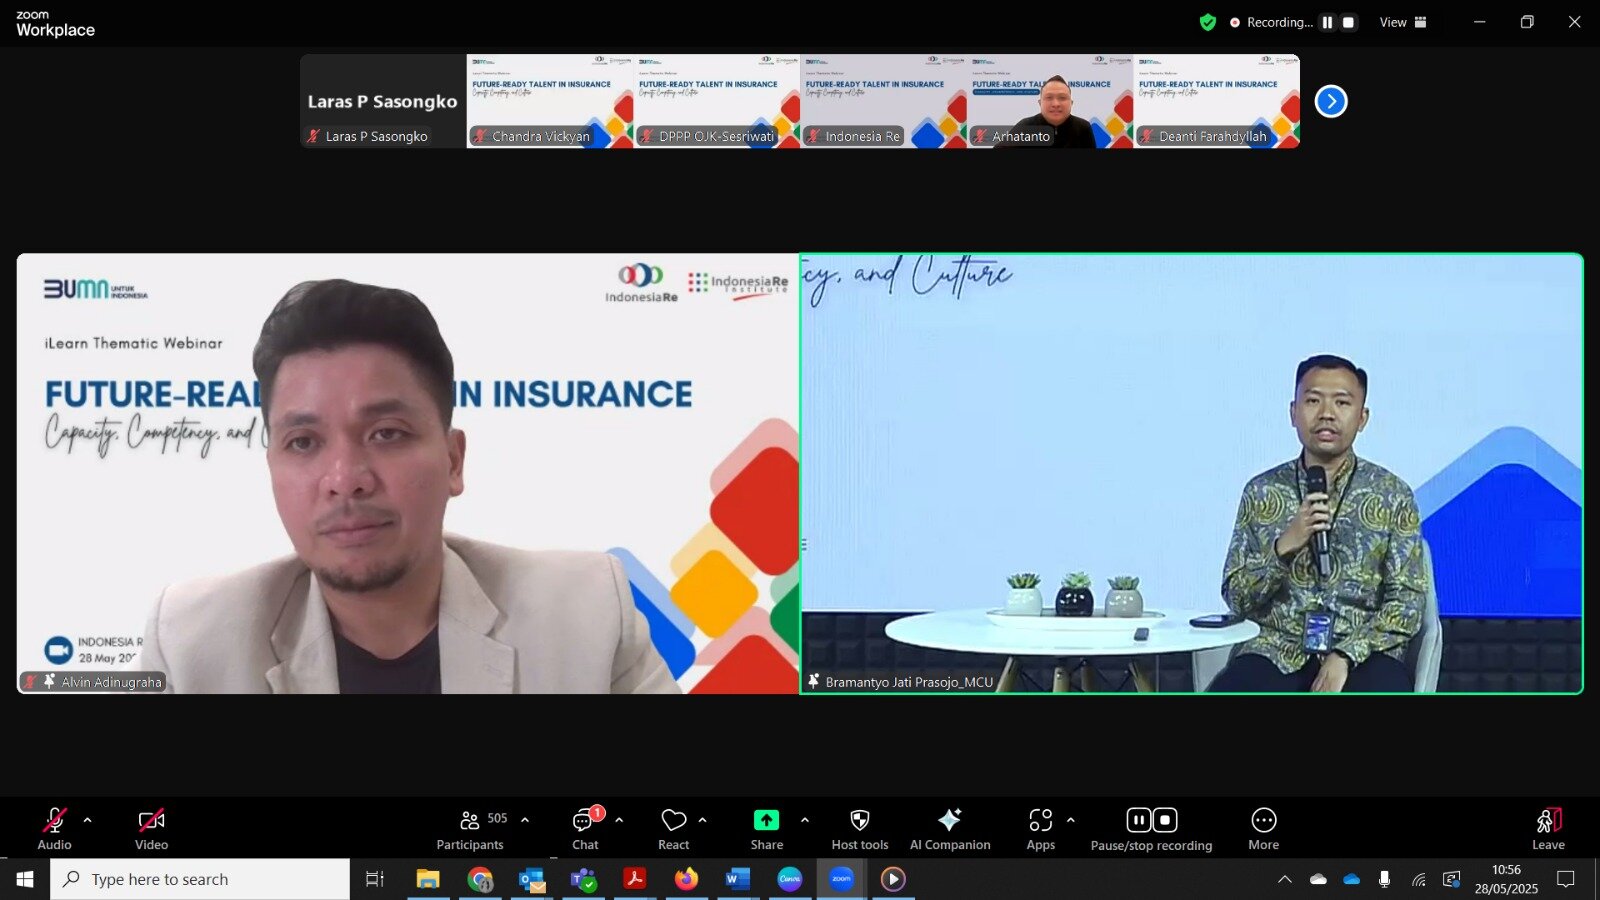Click the green Share screen button

pos(766,829)
